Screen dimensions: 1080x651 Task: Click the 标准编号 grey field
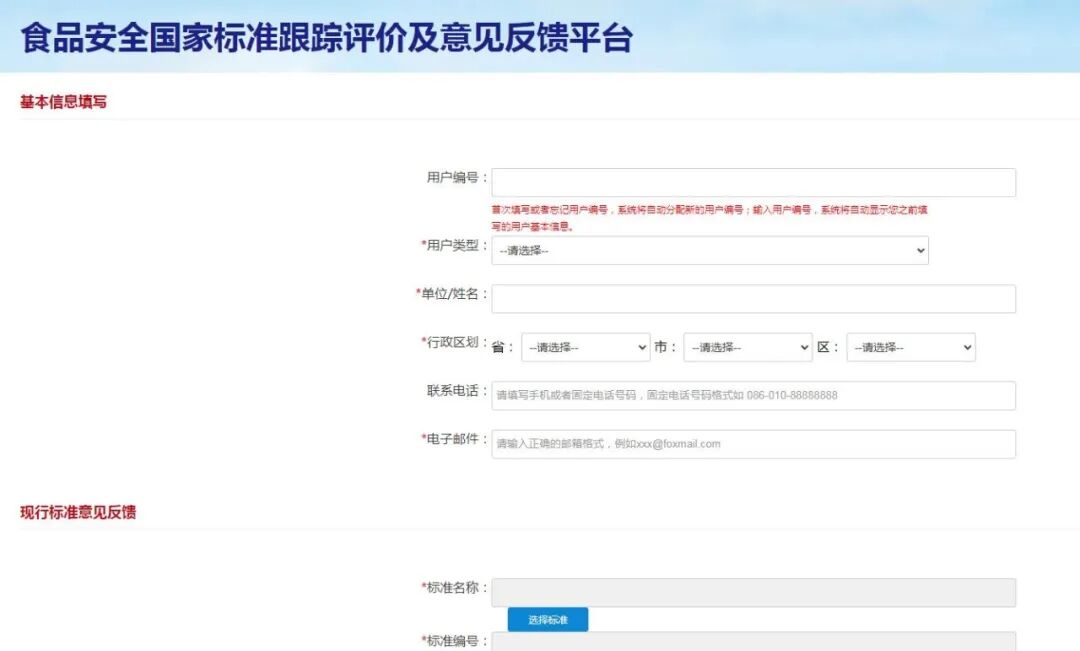point(753,641)
